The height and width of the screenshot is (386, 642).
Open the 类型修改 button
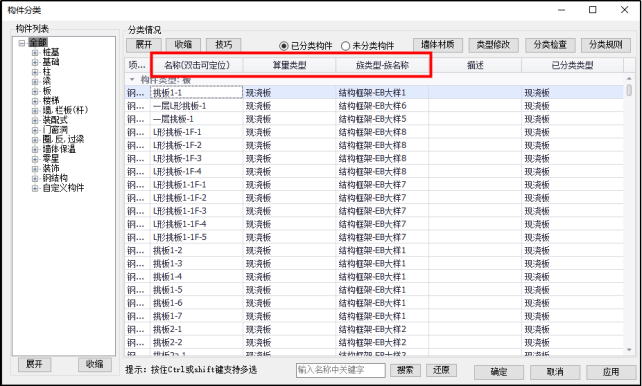point(493,45)
